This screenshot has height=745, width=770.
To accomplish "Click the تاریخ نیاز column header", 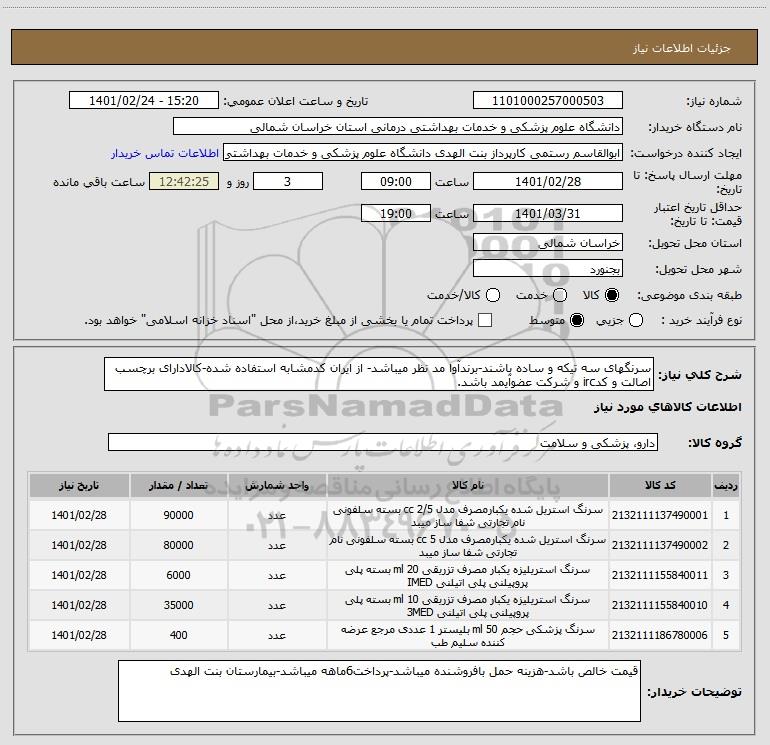I will 79,485.
